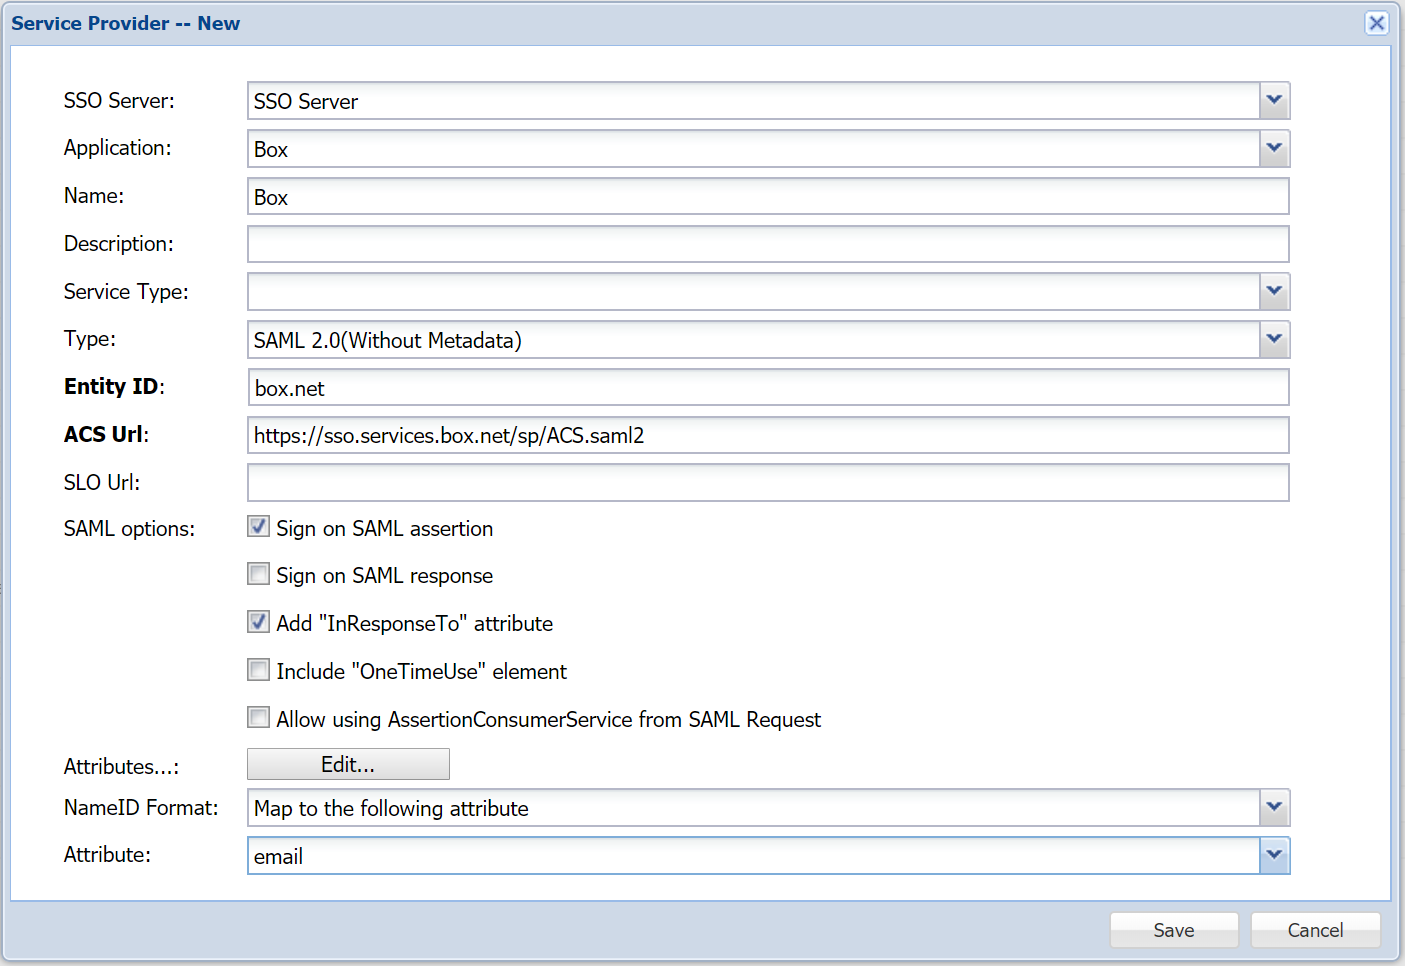Enable Include OneTimeUse element checkbox
The image size is (1405, 966).
click(259, 670)
